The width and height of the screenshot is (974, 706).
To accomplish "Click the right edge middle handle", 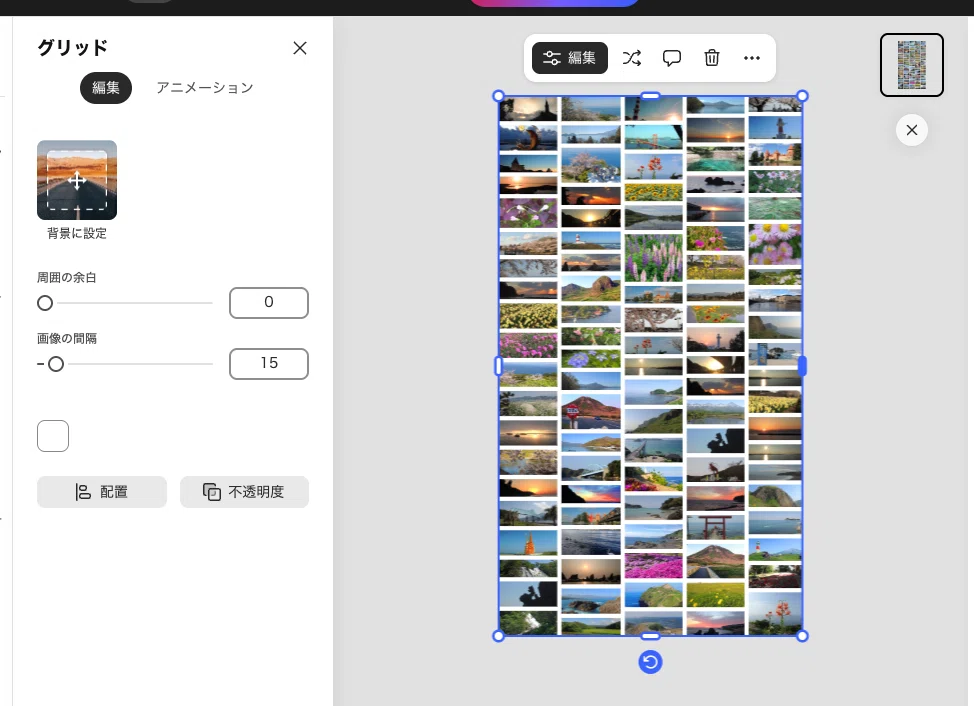I will [802, 366].
